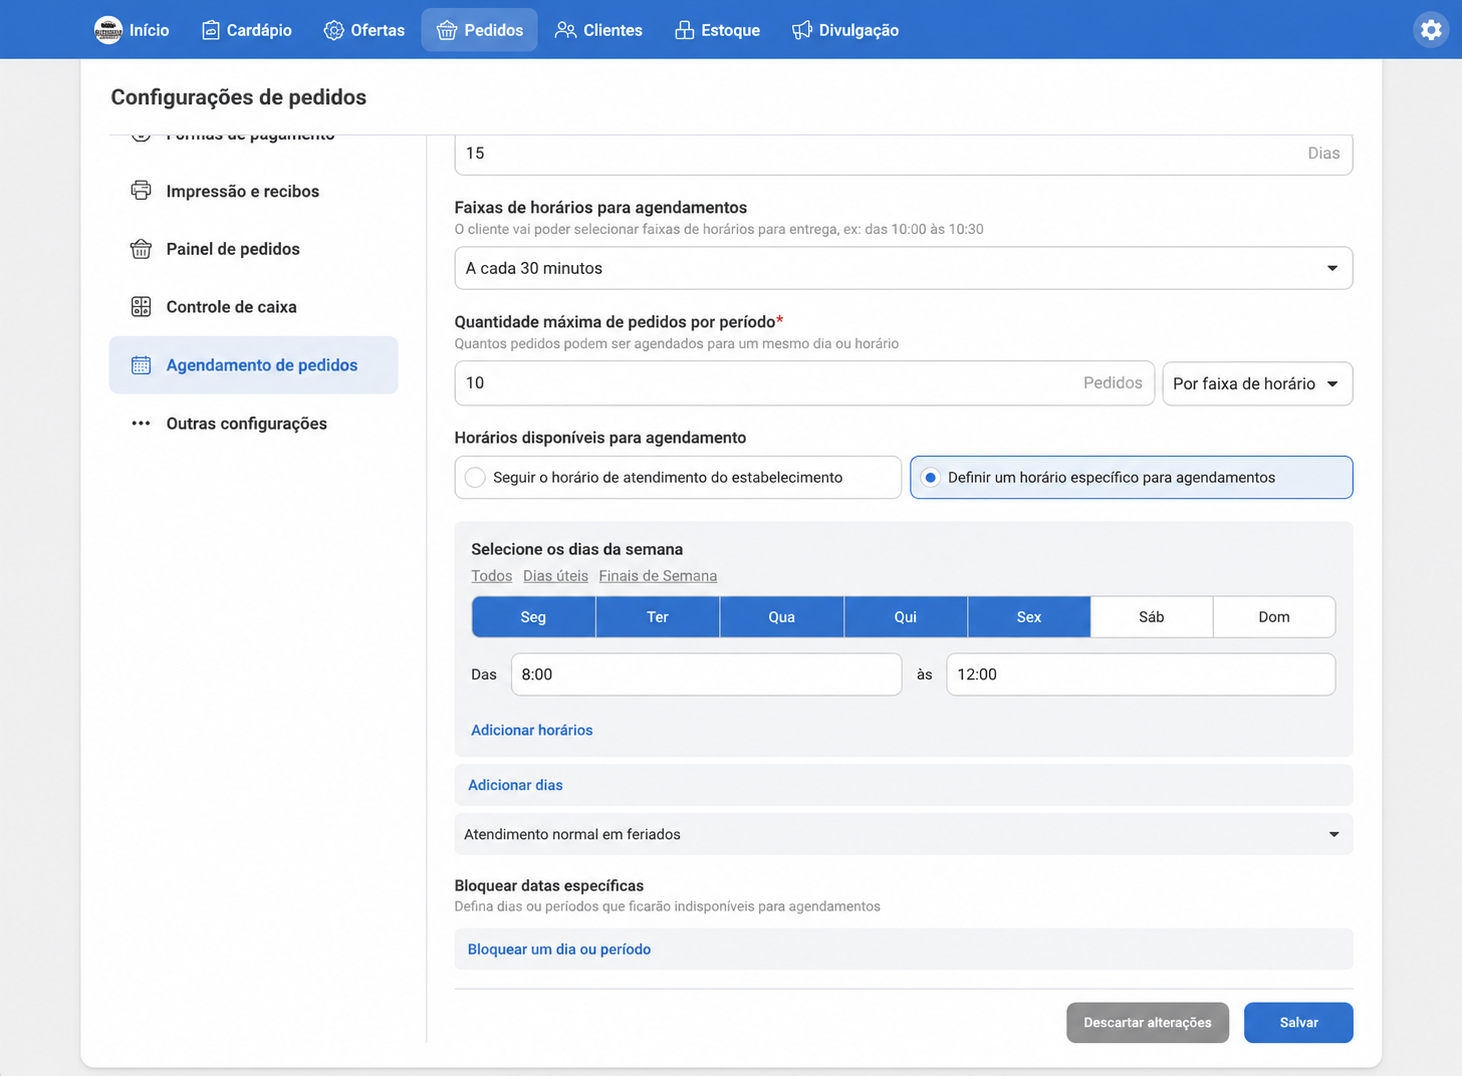Select Agendamento de pedidos in sidebar
1462x1076 pixels.
tap(253, 365)
